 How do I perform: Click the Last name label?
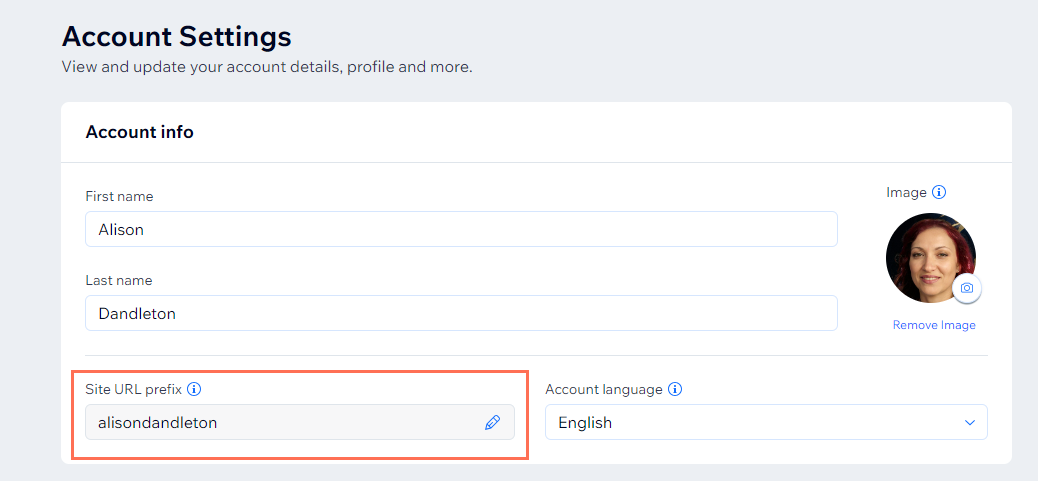119,280
